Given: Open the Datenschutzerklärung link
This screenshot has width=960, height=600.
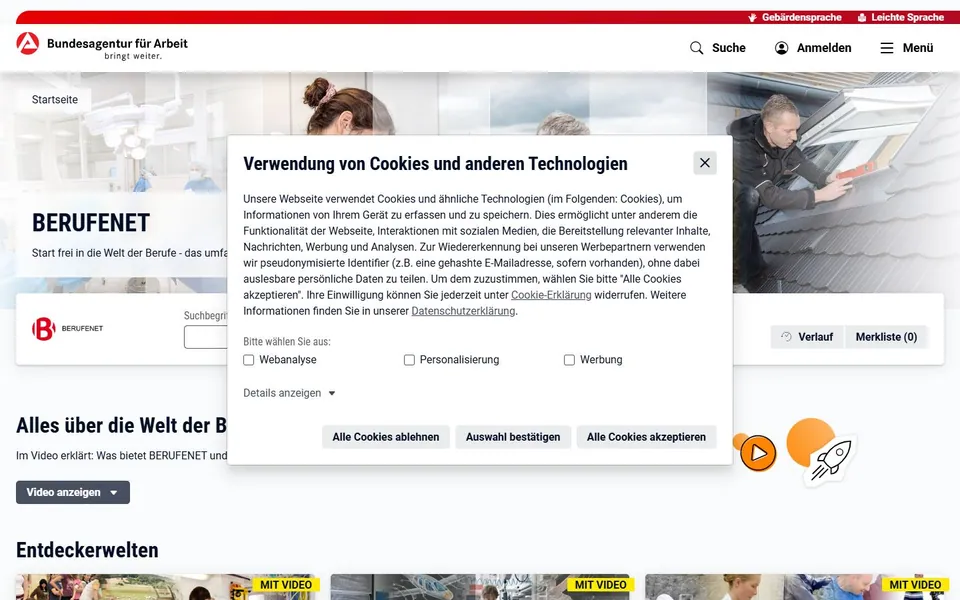Looking at the screenshot, I should (x=463, y=311).
